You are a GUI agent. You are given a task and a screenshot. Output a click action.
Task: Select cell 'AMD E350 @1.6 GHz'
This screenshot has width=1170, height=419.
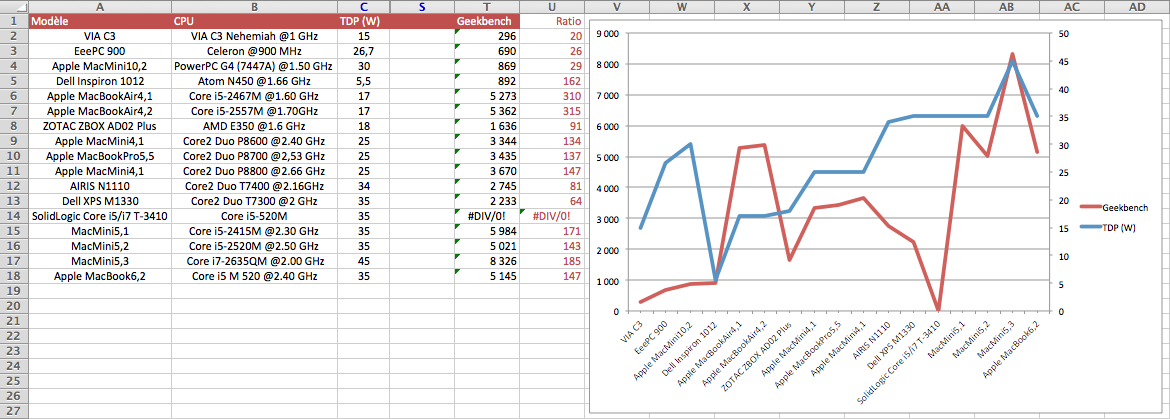[x=254, y=125]
